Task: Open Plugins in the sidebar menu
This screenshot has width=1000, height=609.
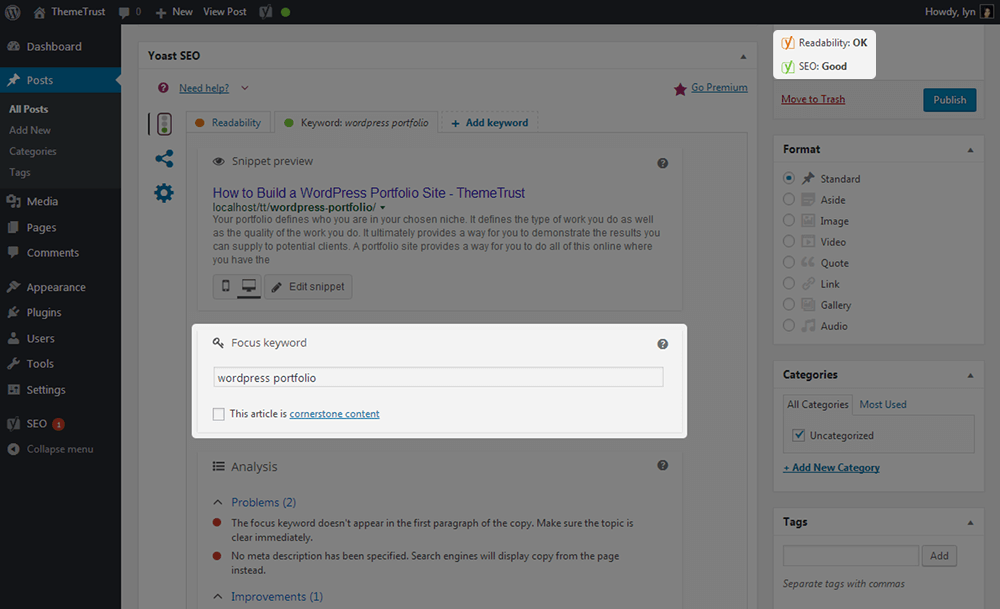Action: (44, 313)
